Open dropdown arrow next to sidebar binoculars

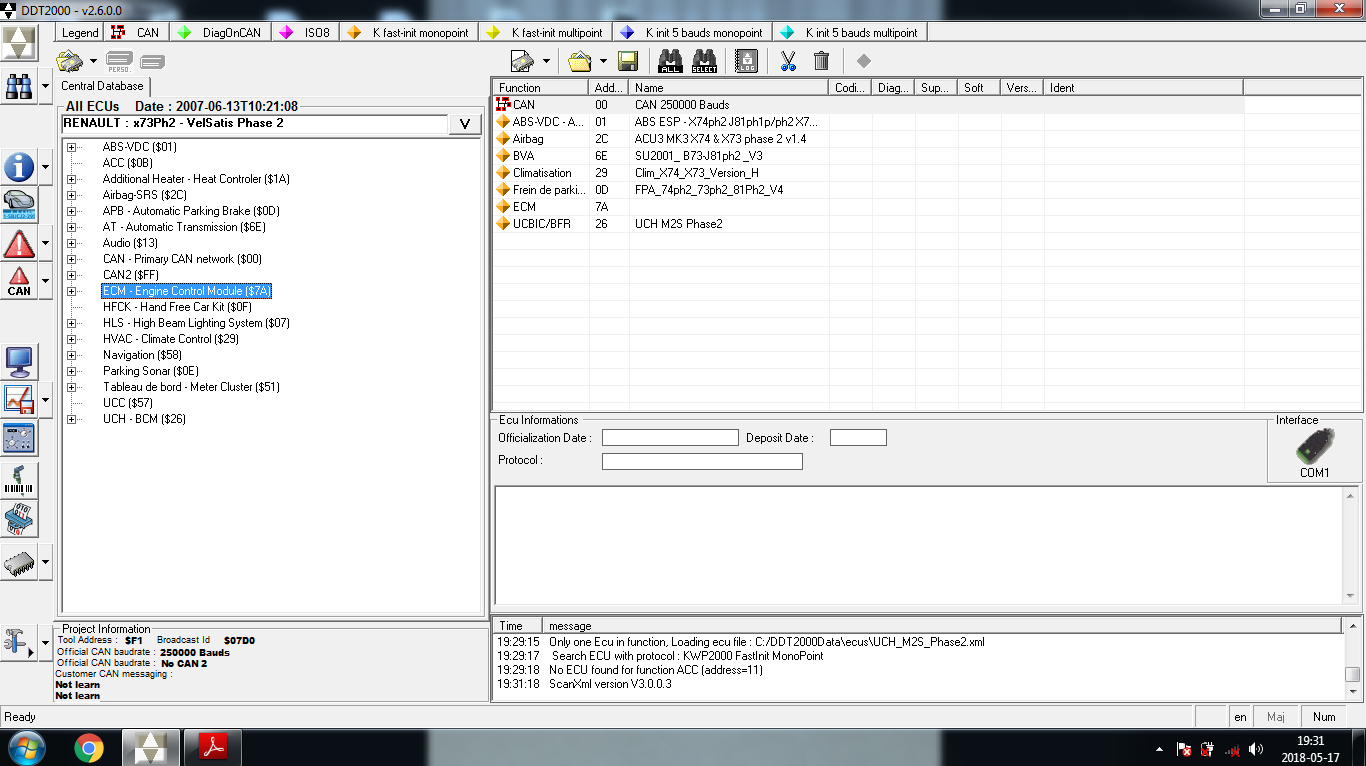[46, 87]
